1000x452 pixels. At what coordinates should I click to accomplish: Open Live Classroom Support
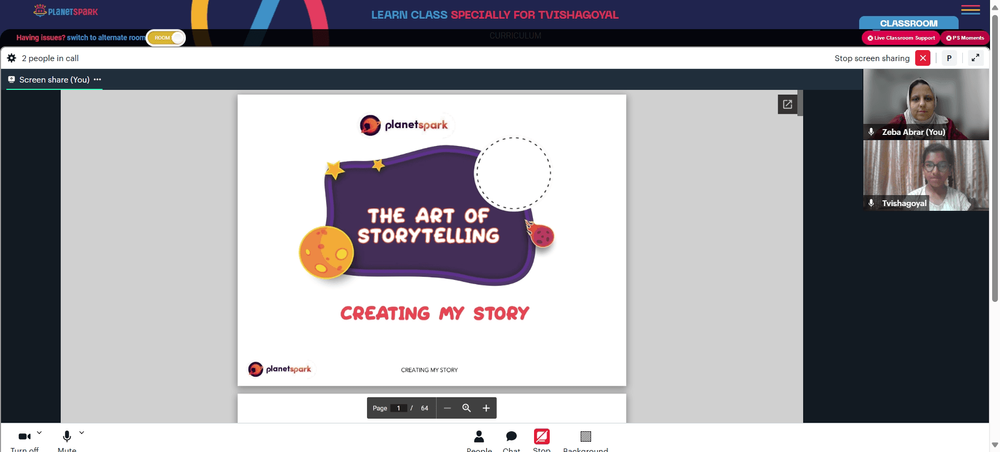pyautogui.click(x=901, y=38)
